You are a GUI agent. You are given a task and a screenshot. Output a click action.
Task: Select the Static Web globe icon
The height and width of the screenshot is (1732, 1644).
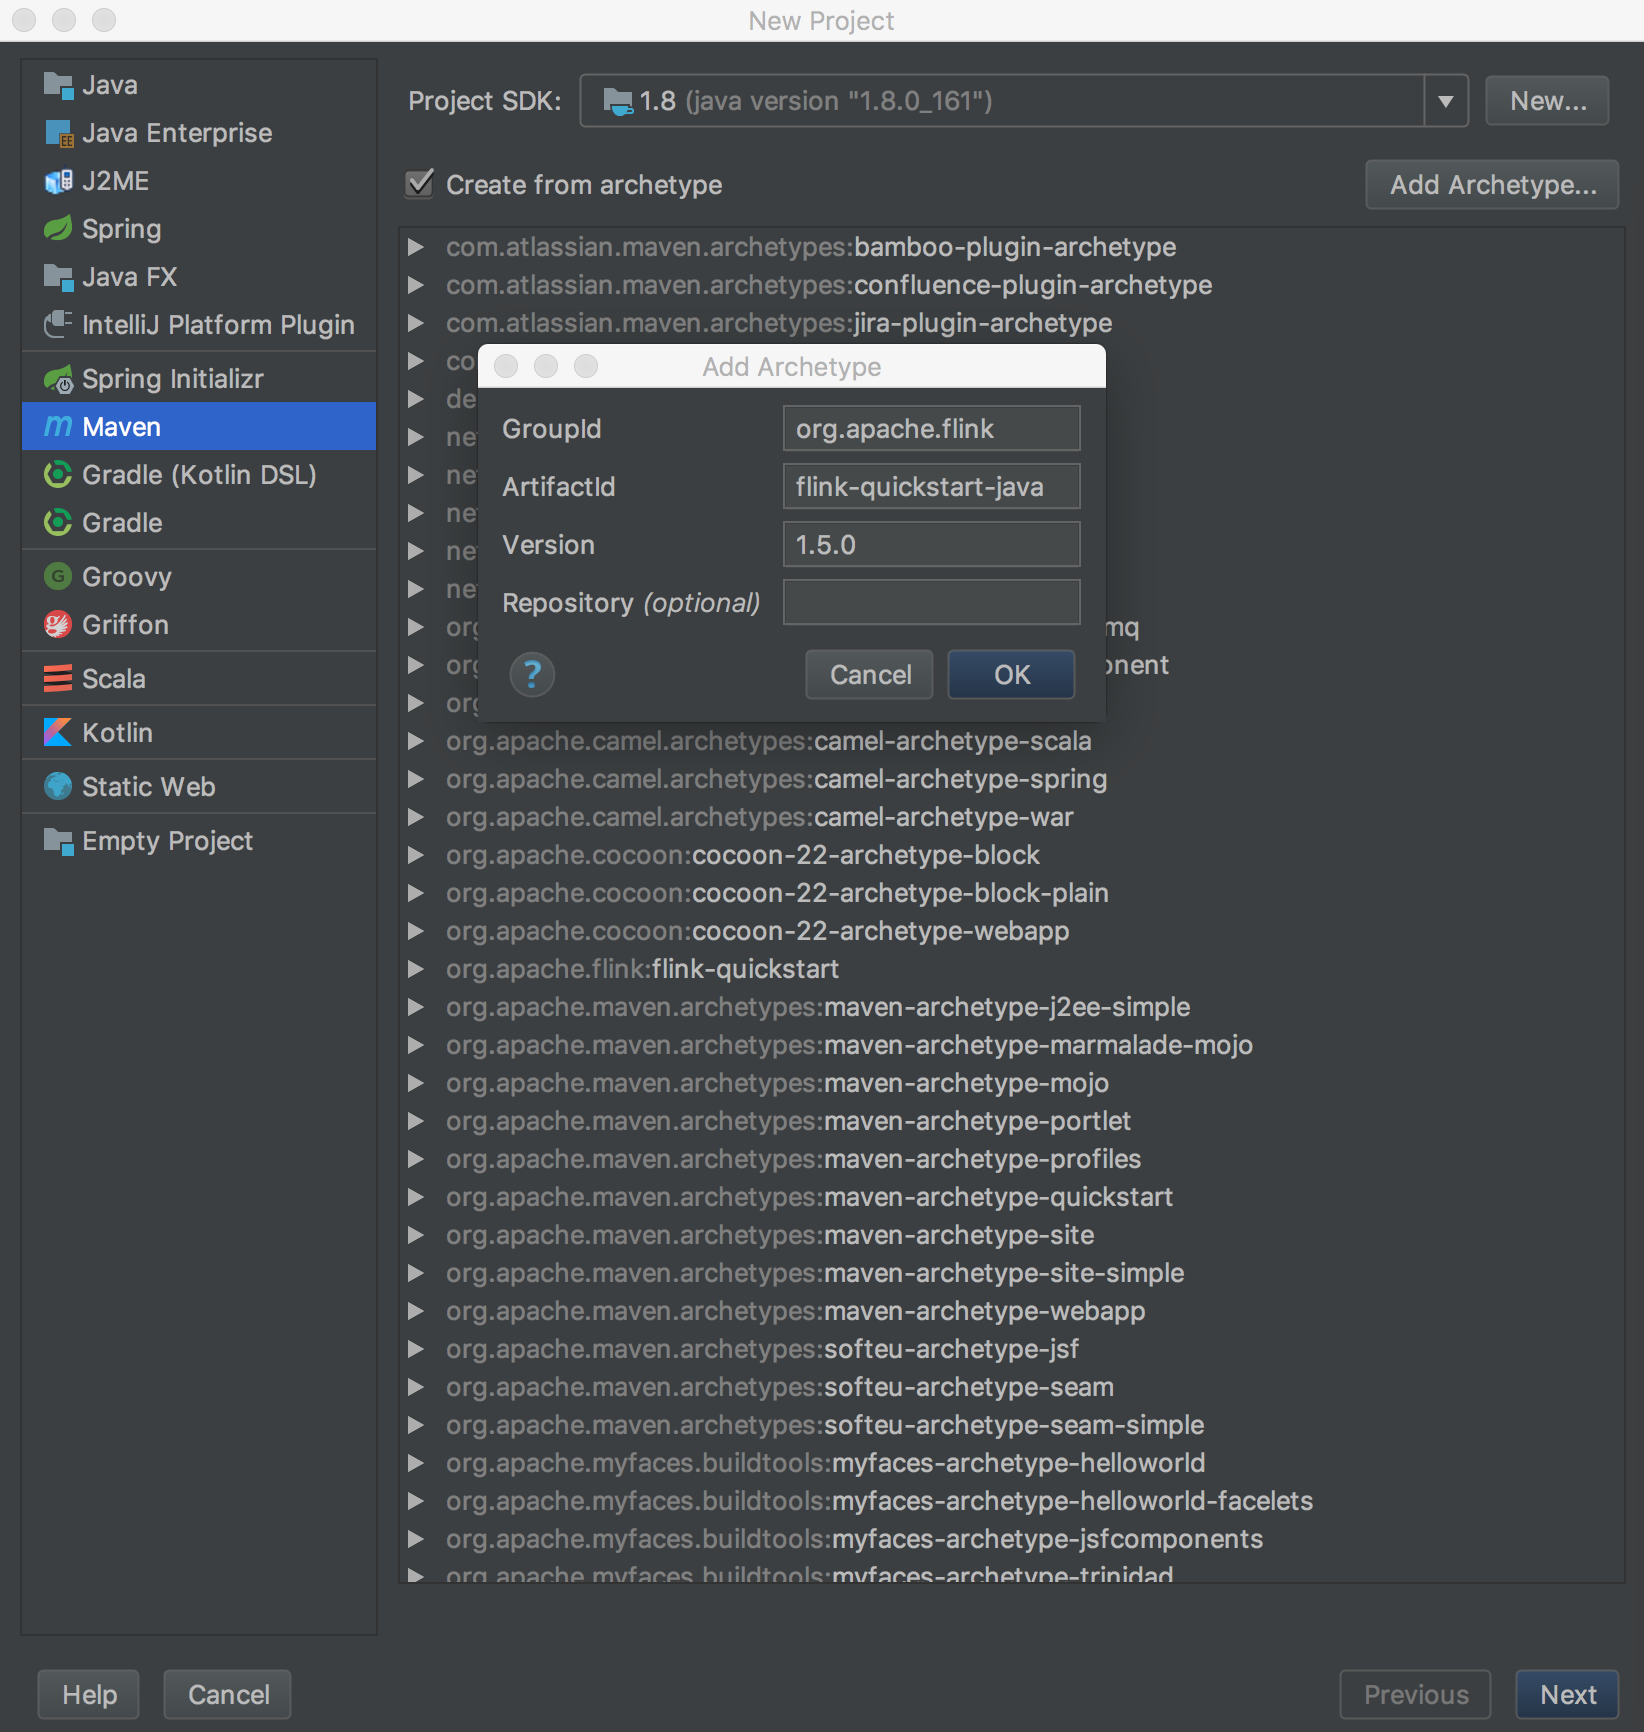tap(58, 787)
